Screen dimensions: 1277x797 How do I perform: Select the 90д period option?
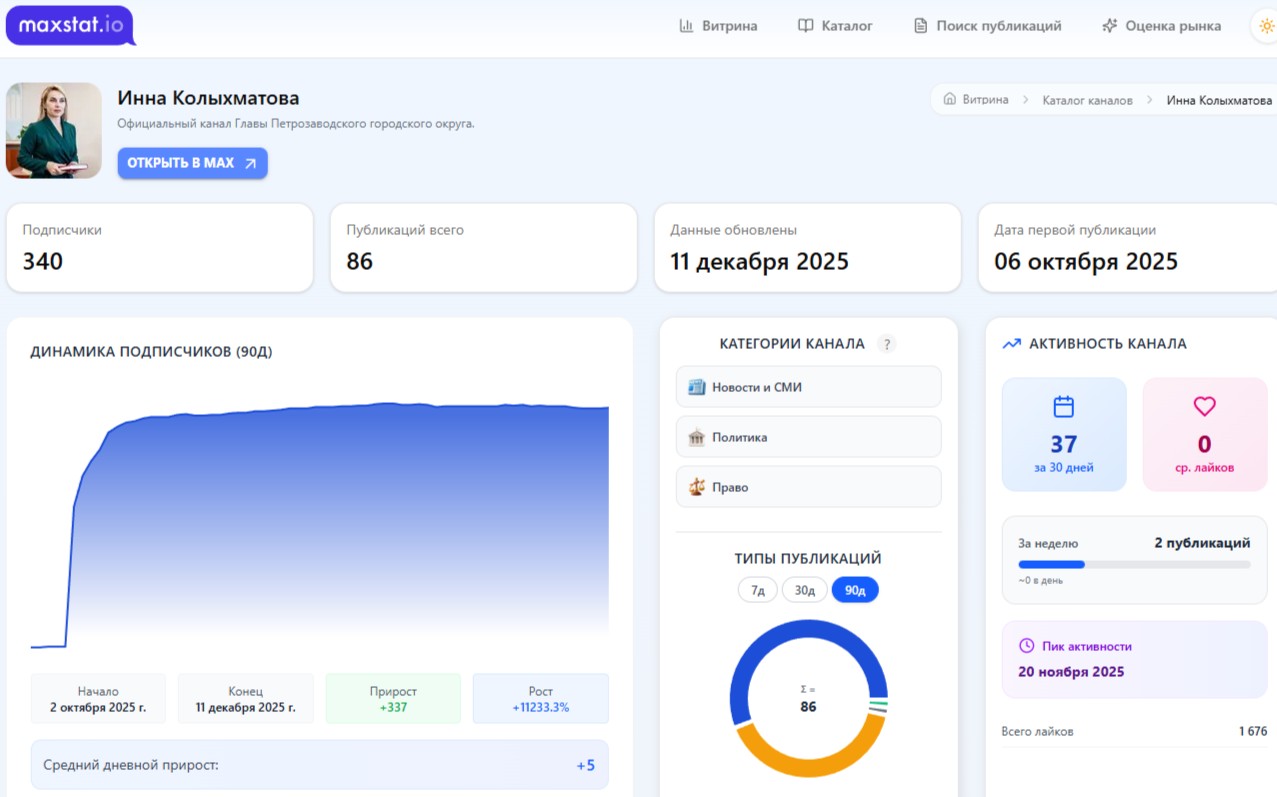[854, 590]
